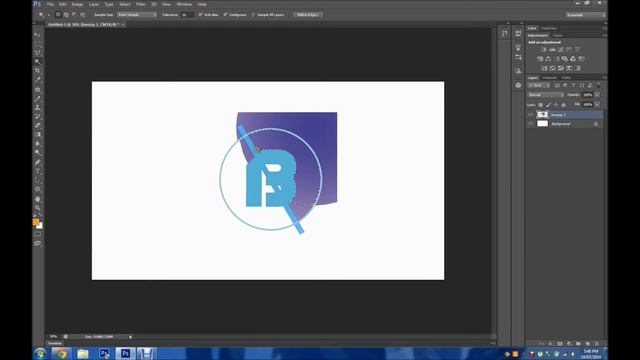Open the Normal blend mode dropdown
The height and width of the screenshot is (360, 640).
(546, 95)
